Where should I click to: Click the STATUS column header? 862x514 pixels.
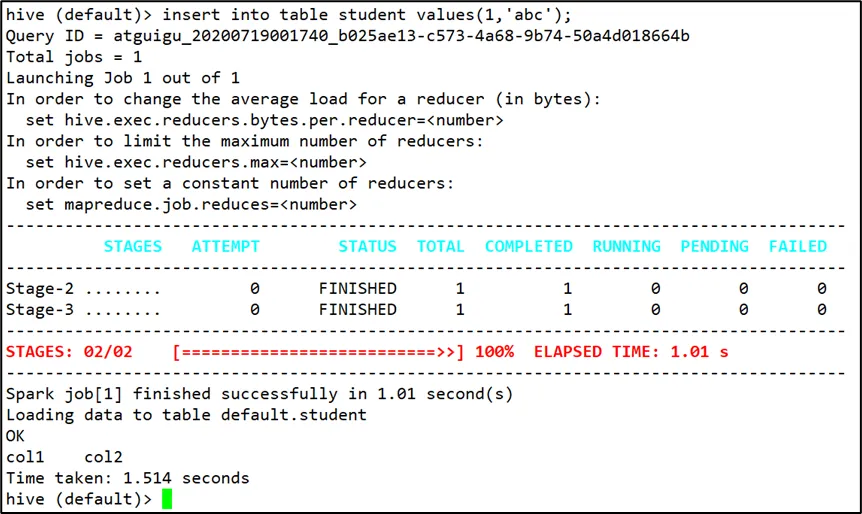(367, 246)
